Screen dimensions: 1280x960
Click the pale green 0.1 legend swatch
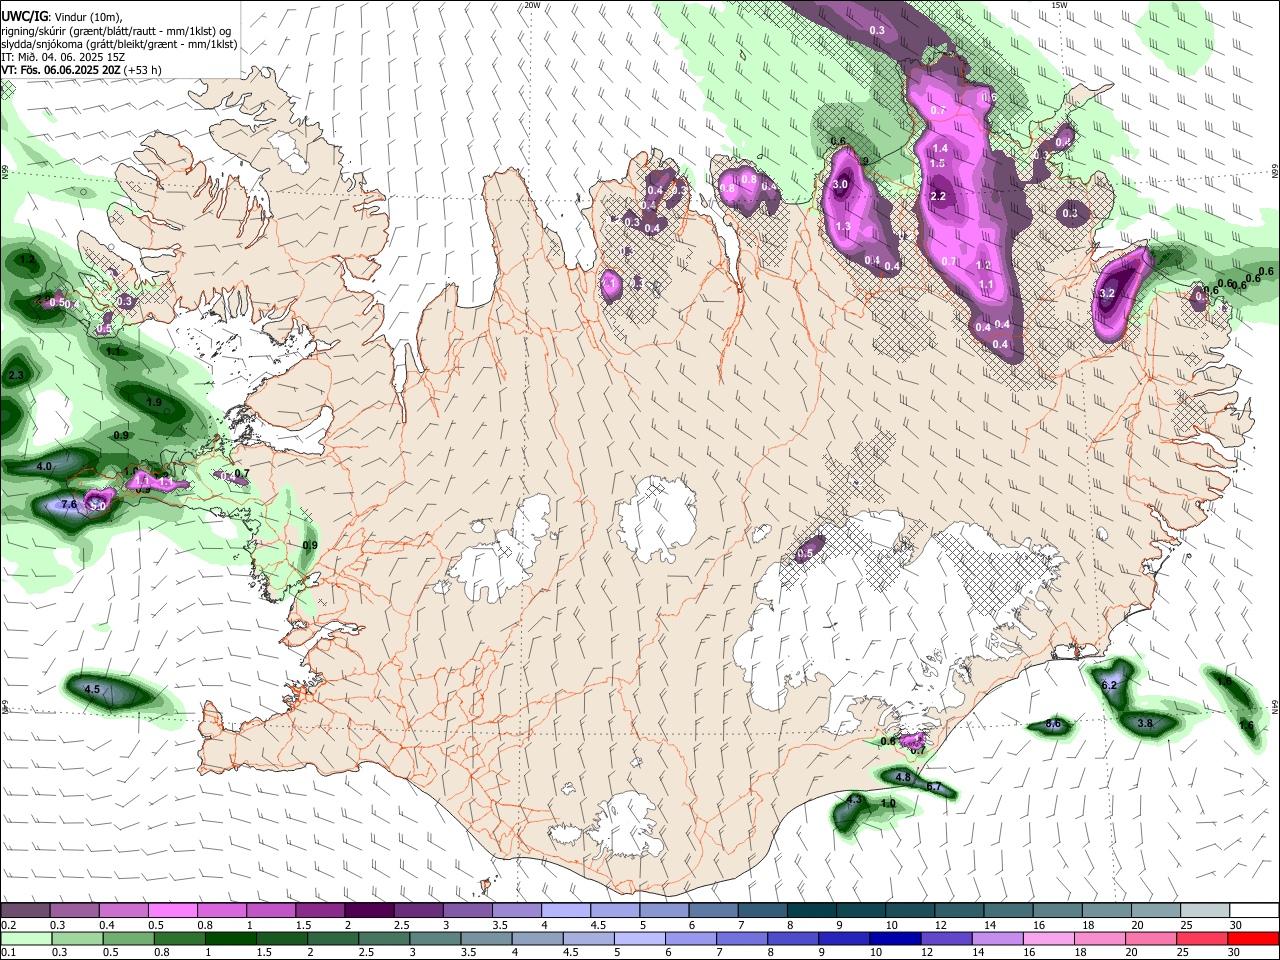[x=27, y=938]
